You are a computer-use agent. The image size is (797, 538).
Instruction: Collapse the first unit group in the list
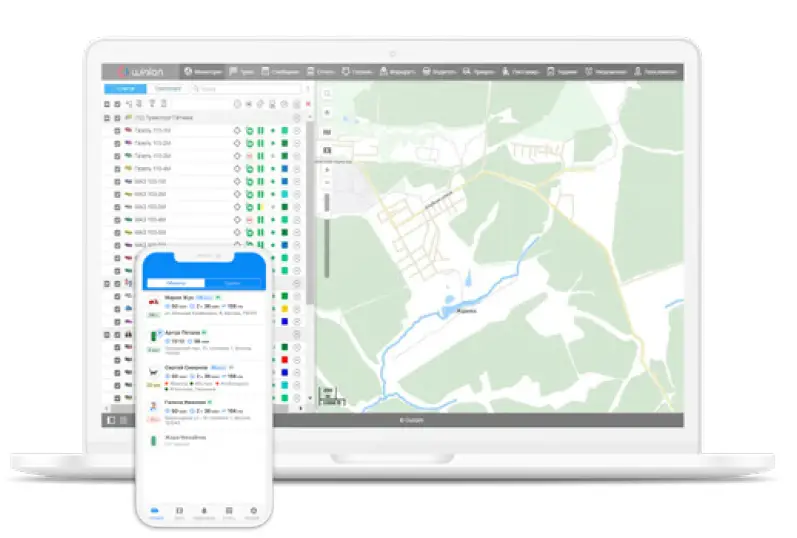pos(107,118)
